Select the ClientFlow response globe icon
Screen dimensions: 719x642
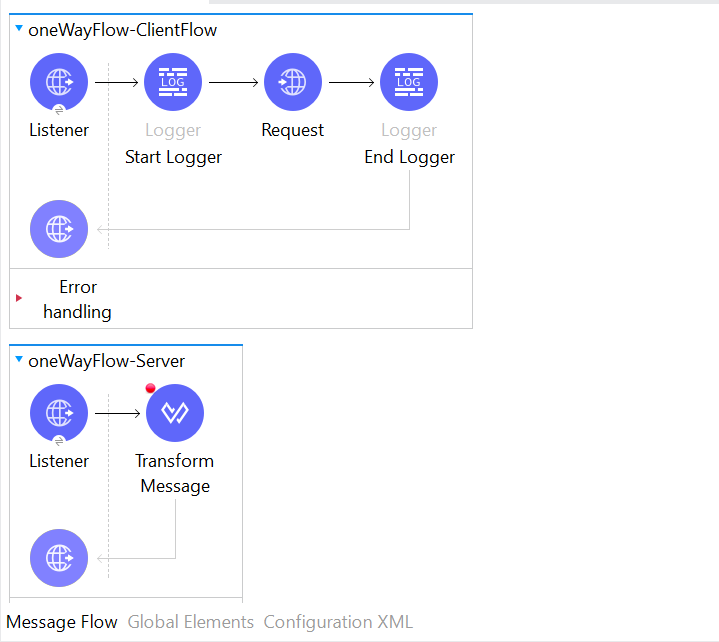(x=59, y=229)
